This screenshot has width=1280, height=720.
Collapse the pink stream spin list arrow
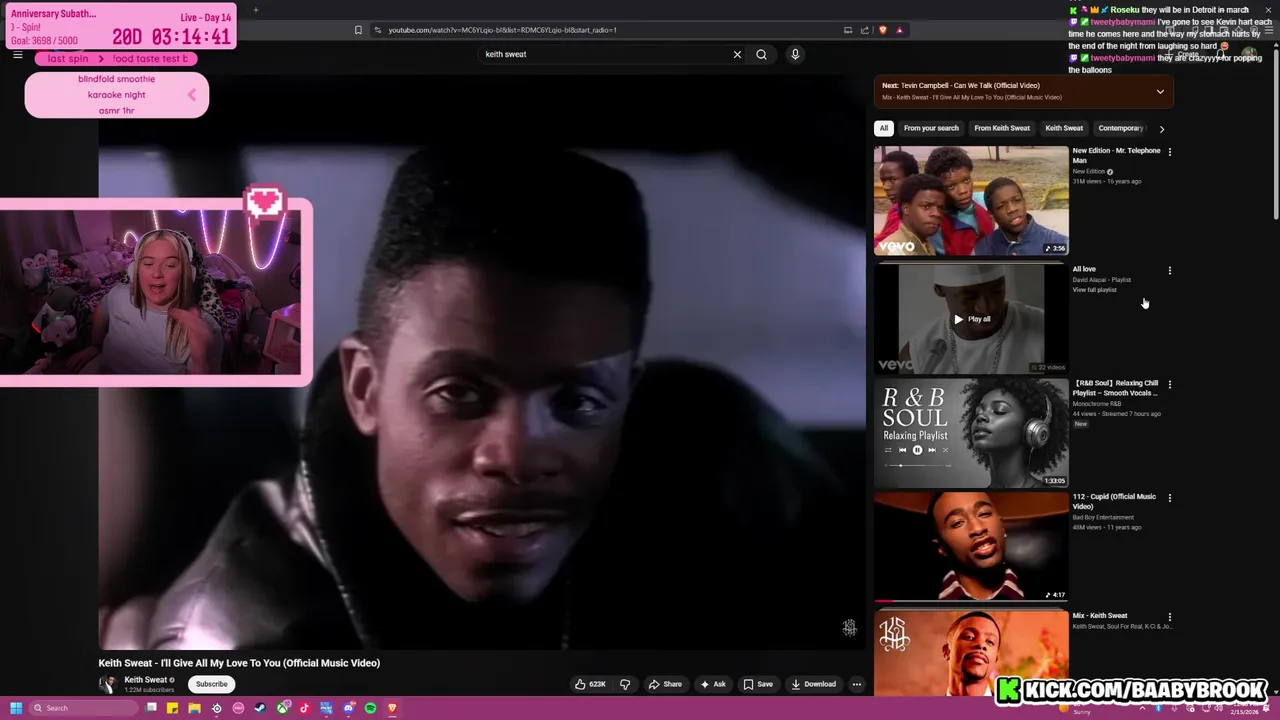coord(192,95)
